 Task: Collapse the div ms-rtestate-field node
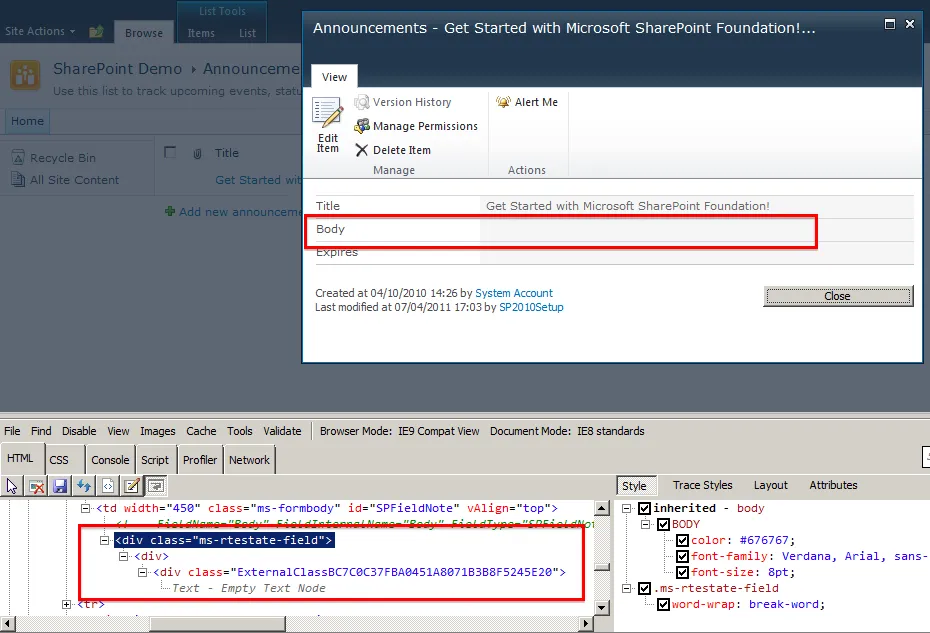(104, 540)
